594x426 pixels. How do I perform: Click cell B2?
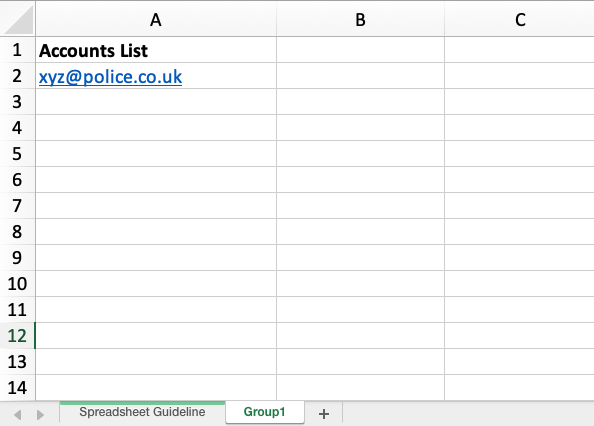point(360,76)
